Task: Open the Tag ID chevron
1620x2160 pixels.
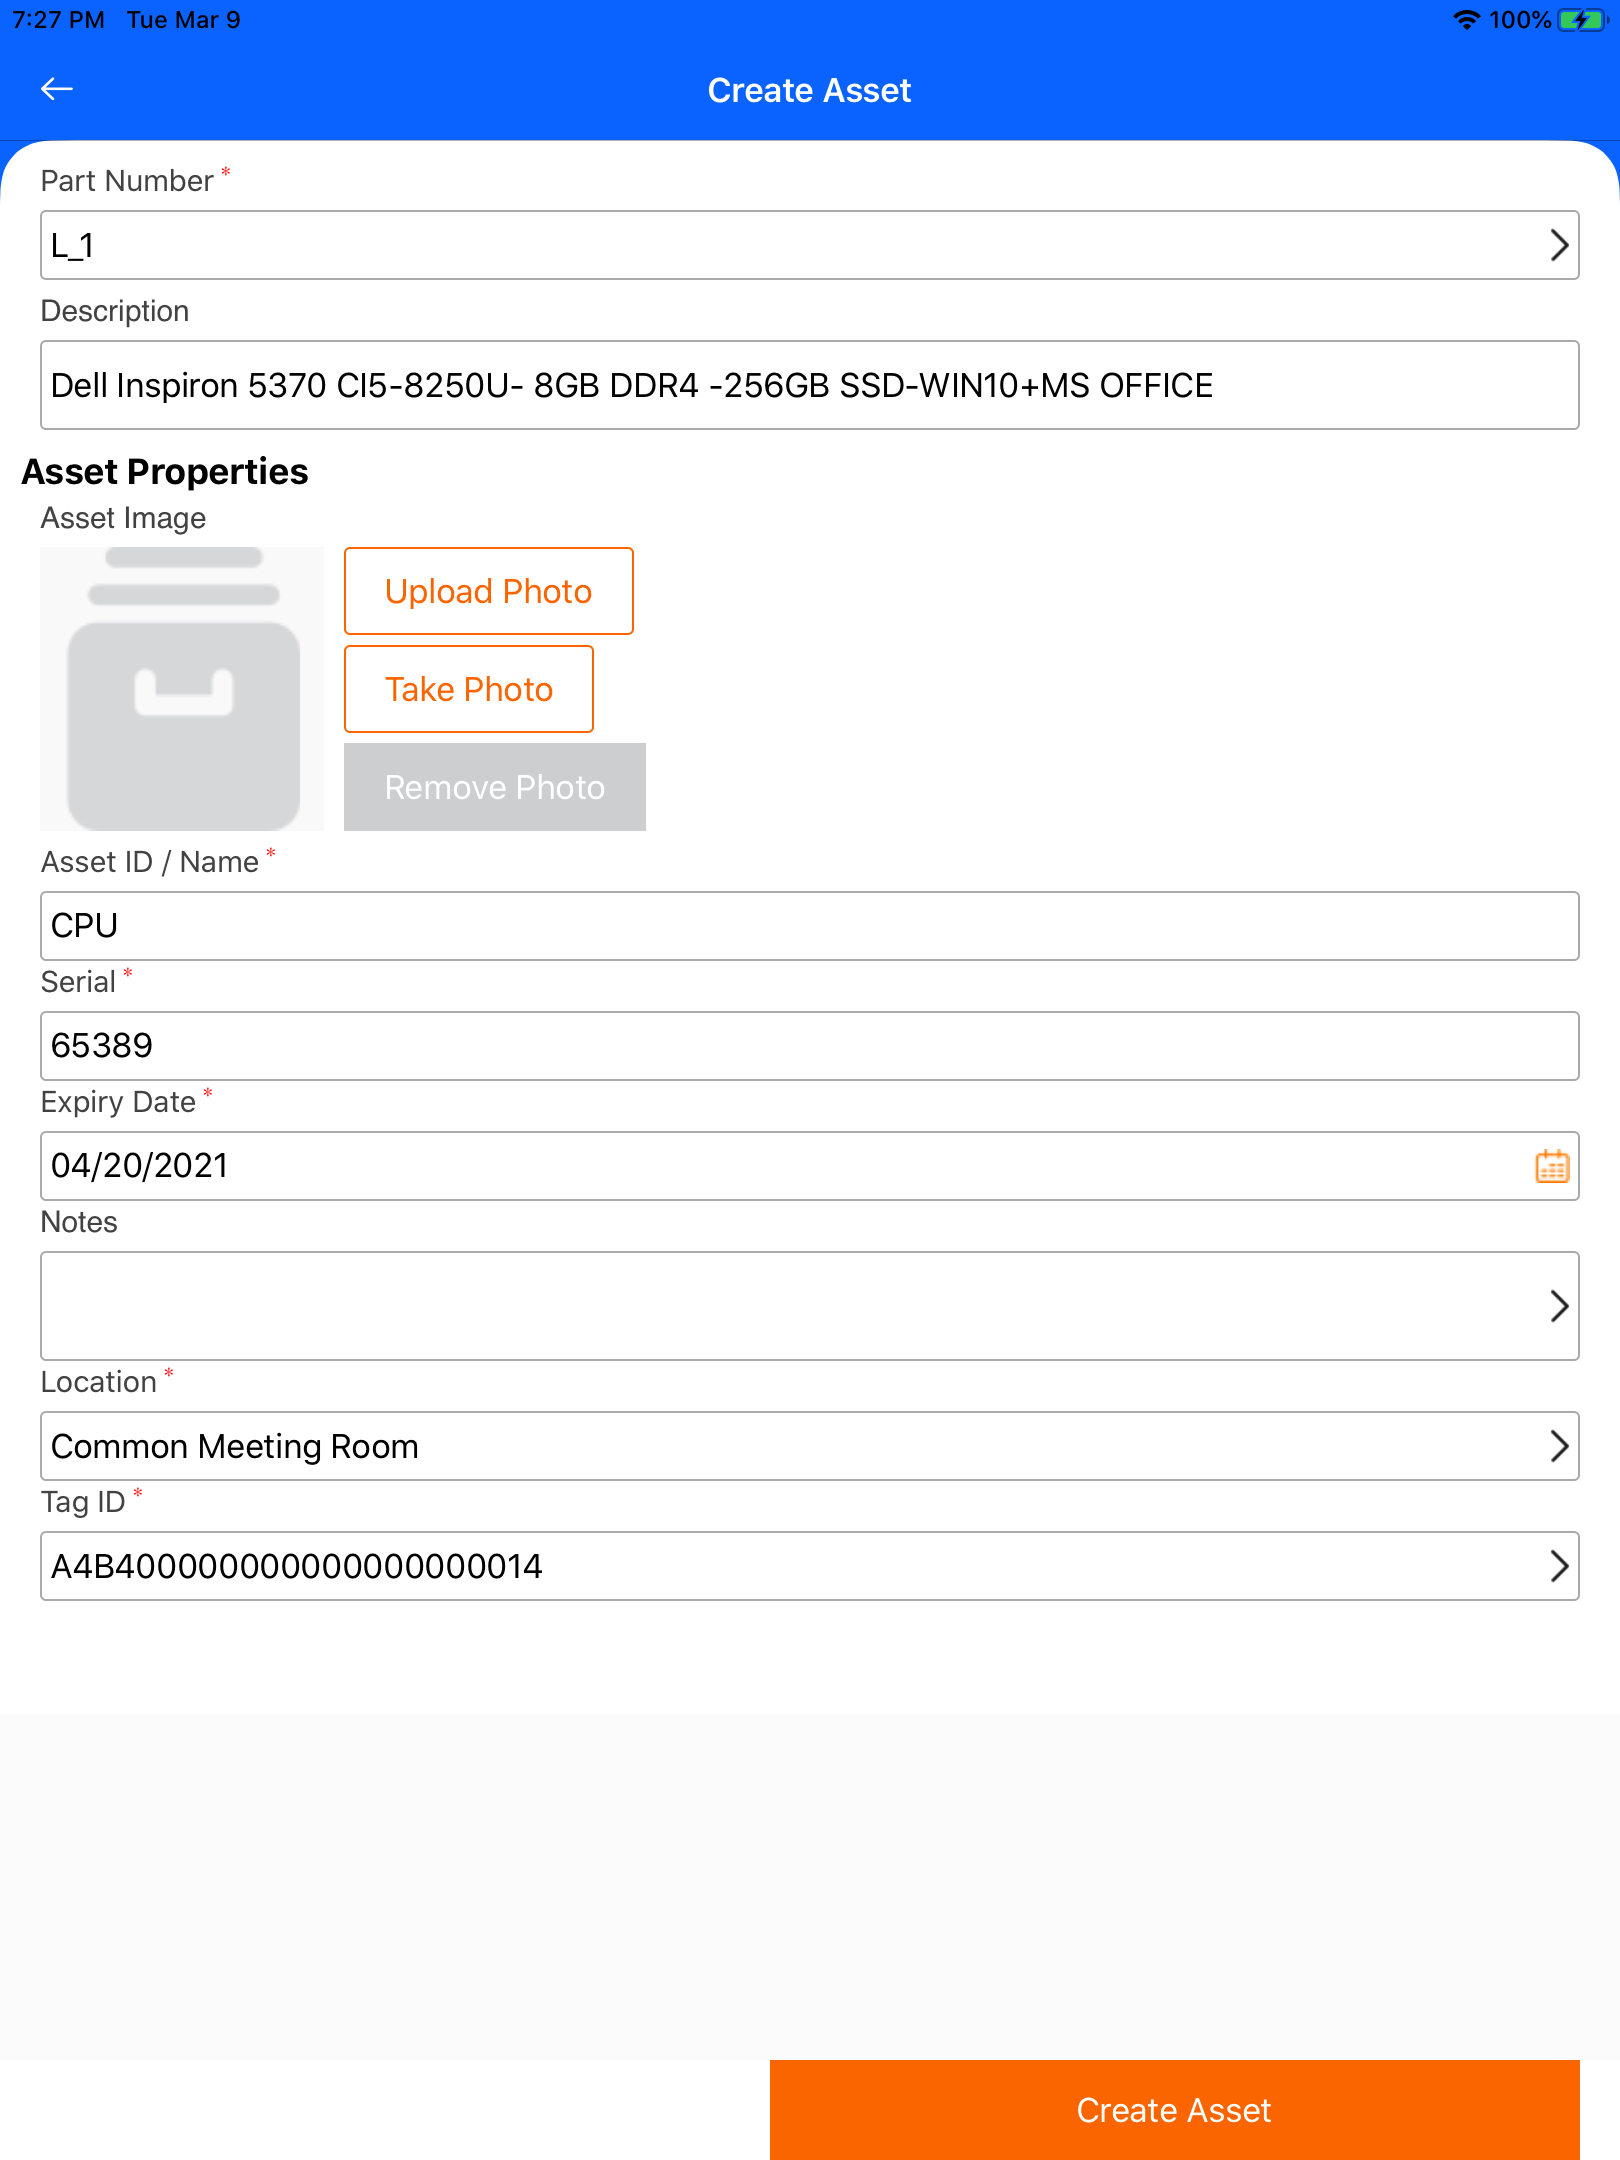Action: coord(1558,1566)
